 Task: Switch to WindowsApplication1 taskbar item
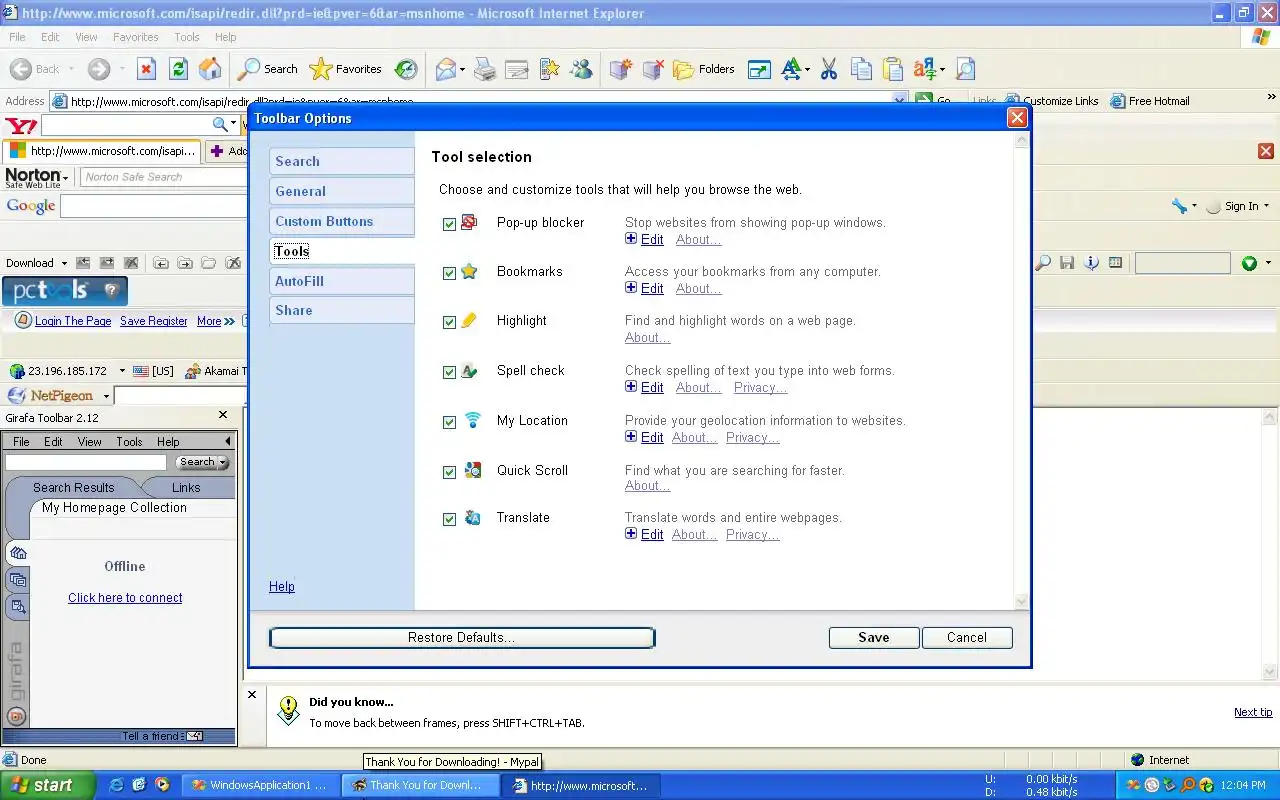click(x=260, y=785)
